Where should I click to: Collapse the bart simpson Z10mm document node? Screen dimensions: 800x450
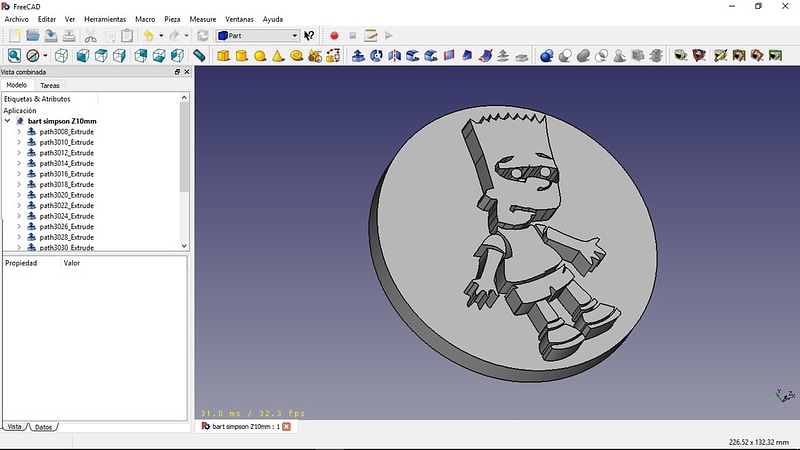8,121
